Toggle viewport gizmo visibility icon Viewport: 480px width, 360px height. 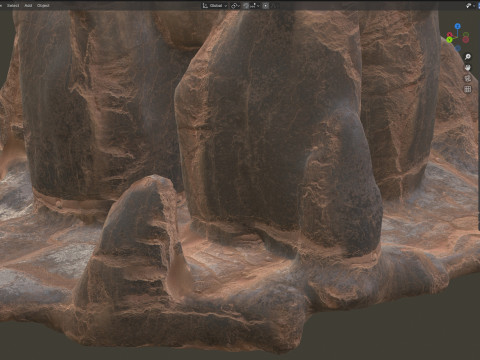click(x=469, y=6)
